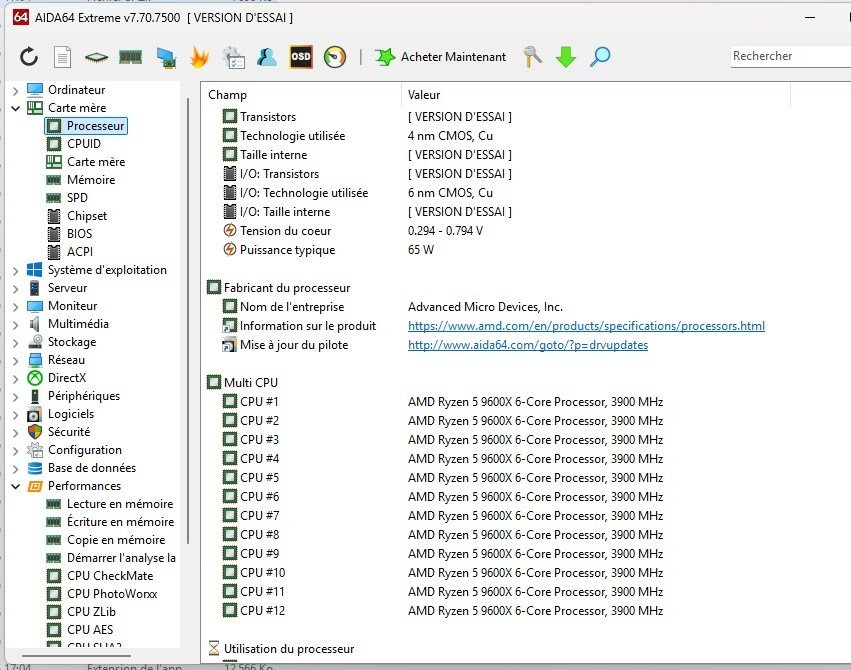Click the Refresh toolbar icon

(29, 57)
